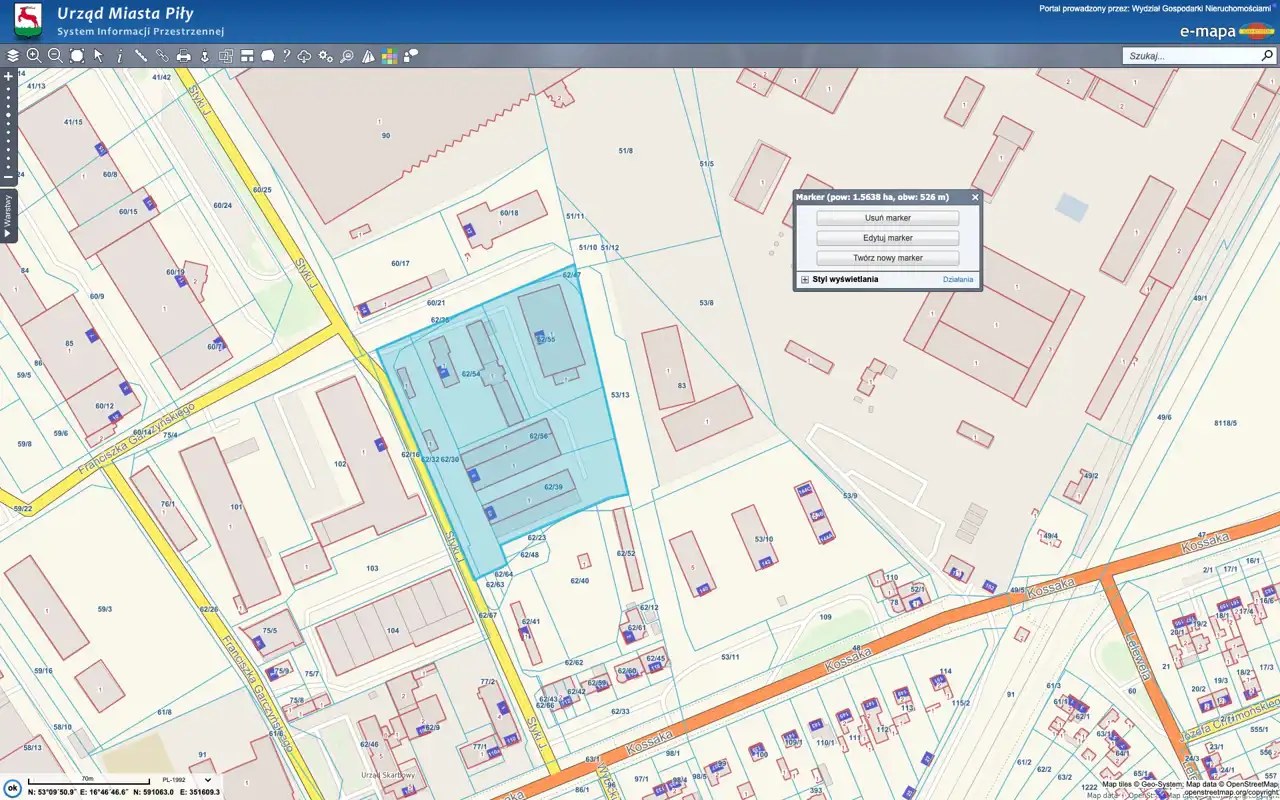Open the layers stack icon in toolbar

point(13,56)
